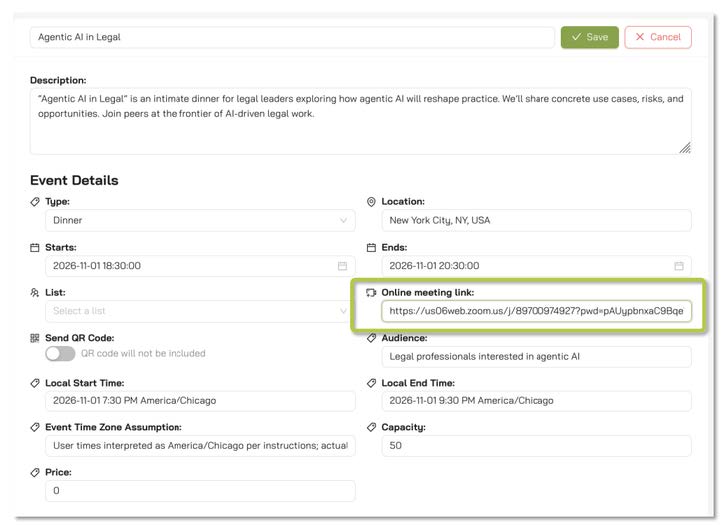The width and height of the screenshot is (722, 525).
Task: Open the Starts date calendar picker icon
Action: (x=342, y=266)
